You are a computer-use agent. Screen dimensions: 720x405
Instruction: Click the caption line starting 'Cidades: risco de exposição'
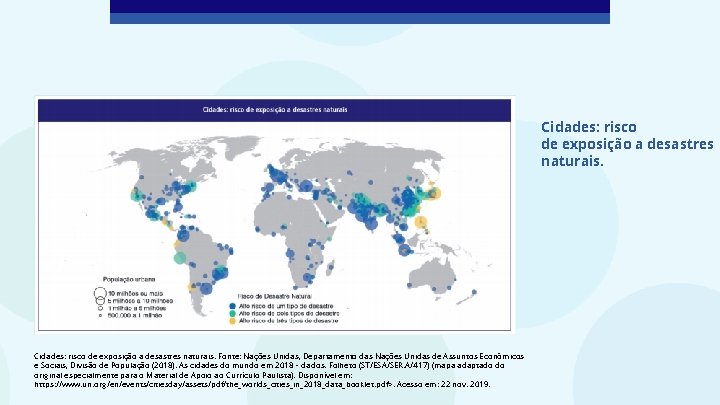click(x=279, y=356)
